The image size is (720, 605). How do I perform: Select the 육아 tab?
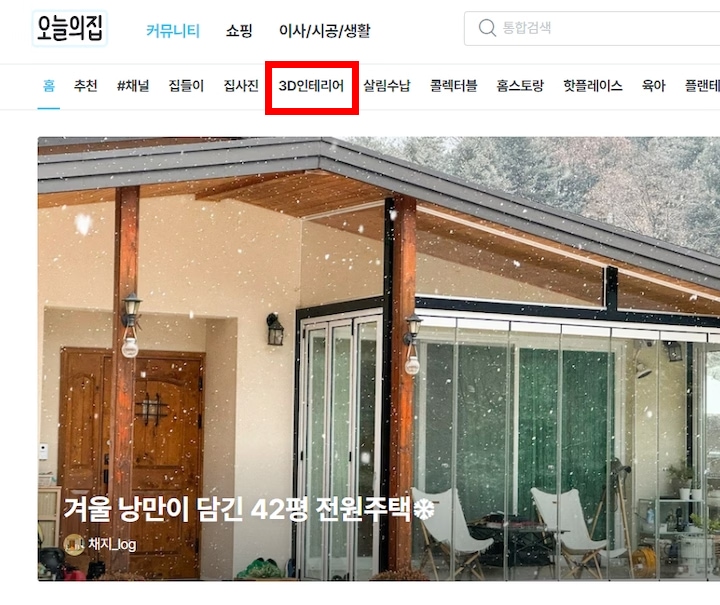click(653, 86)
